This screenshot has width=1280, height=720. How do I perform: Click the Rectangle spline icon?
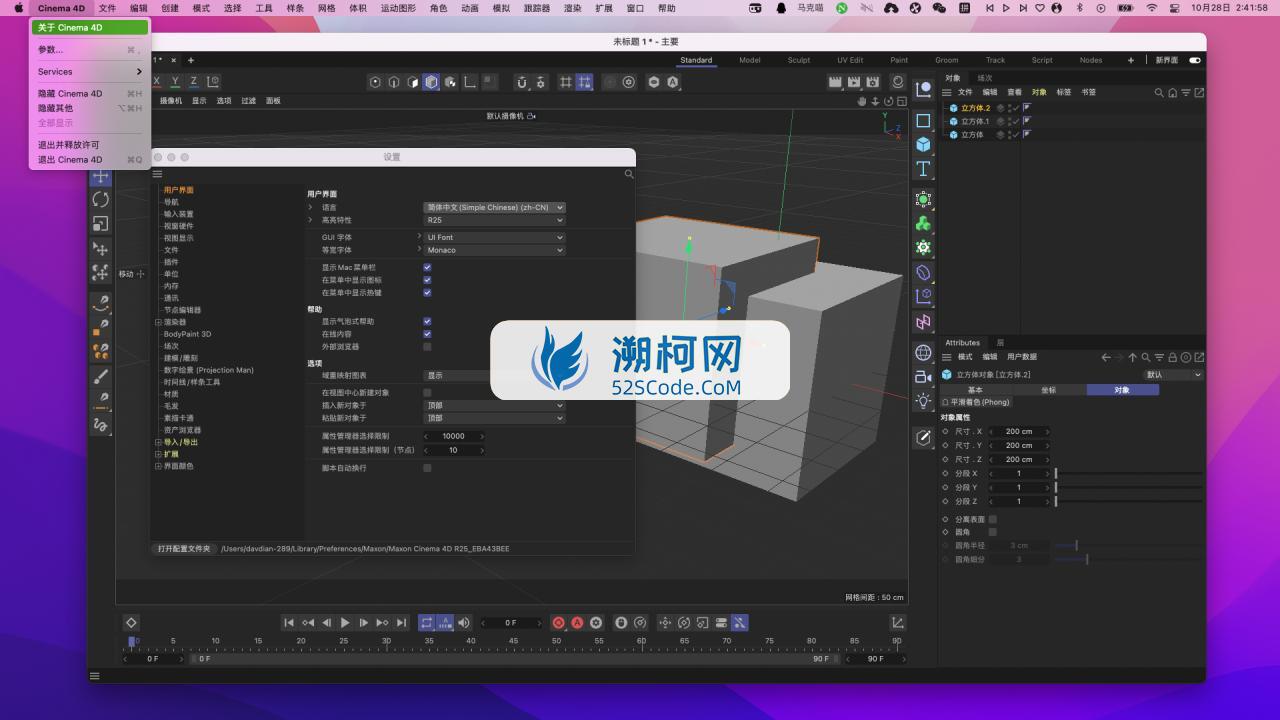click(x=923, y=120)
